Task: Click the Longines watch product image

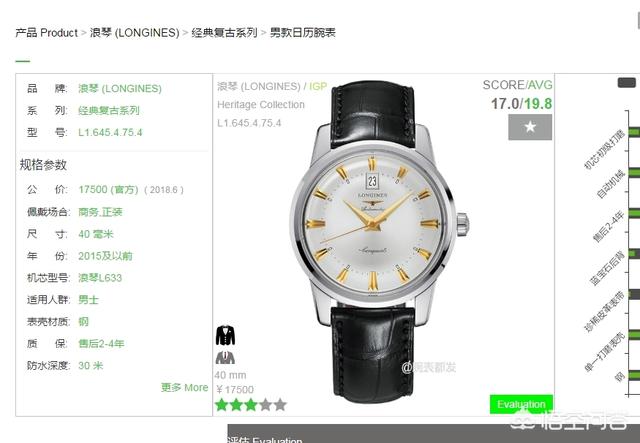Action: tap(379, 241)
